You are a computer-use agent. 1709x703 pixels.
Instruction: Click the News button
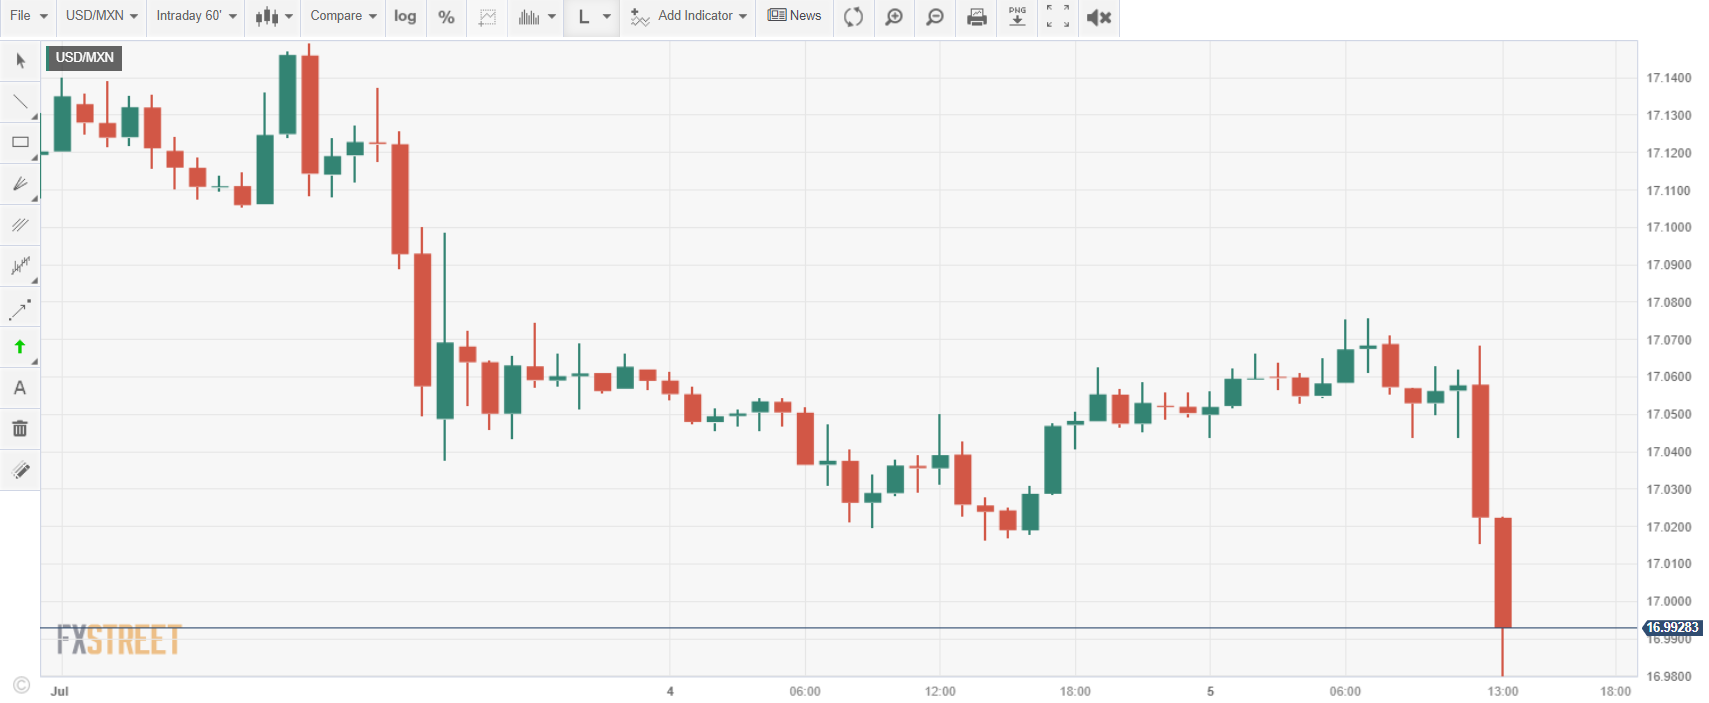click(795, 16)
